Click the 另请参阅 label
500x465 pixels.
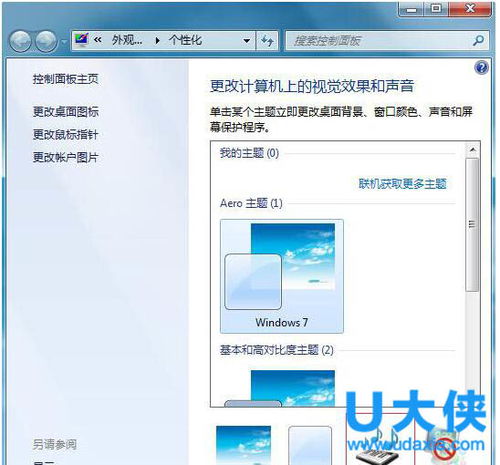(55, 444)
